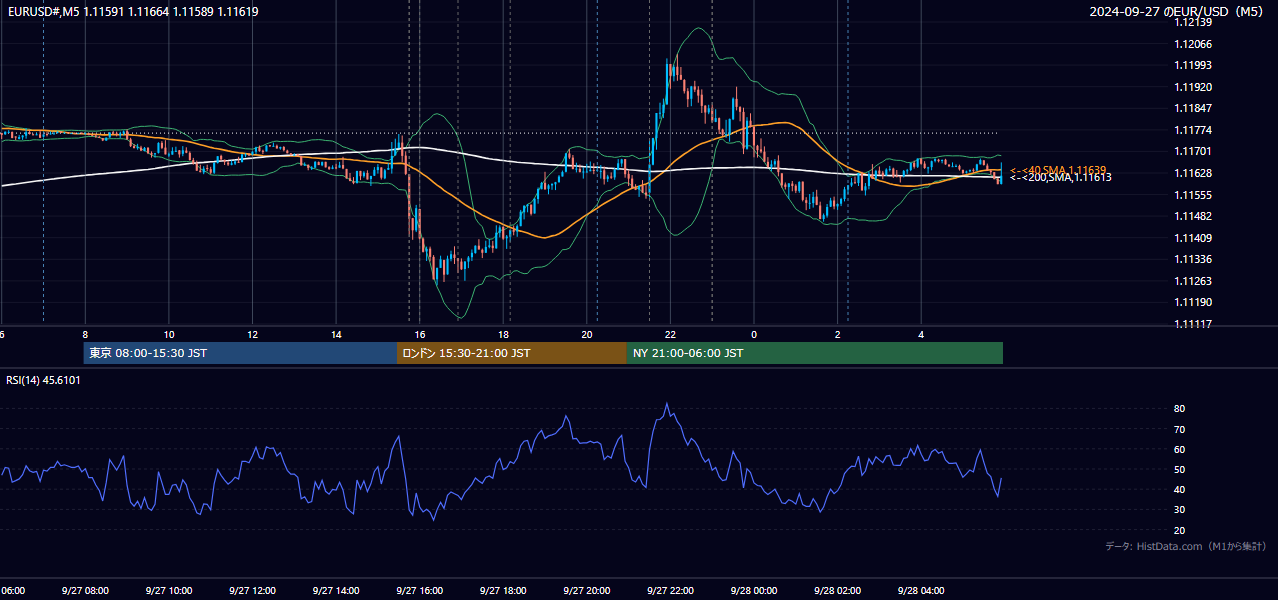Screen dimensions: 1278x600
Task: Click the 1.11263 price axis label
Action: 1193,281
